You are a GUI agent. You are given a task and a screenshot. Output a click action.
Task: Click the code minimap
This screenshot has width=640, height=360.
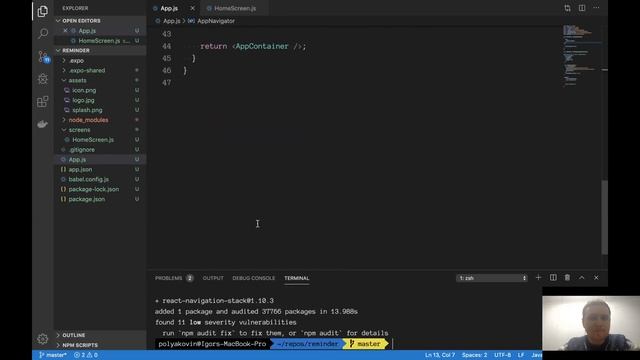(582, 56)
